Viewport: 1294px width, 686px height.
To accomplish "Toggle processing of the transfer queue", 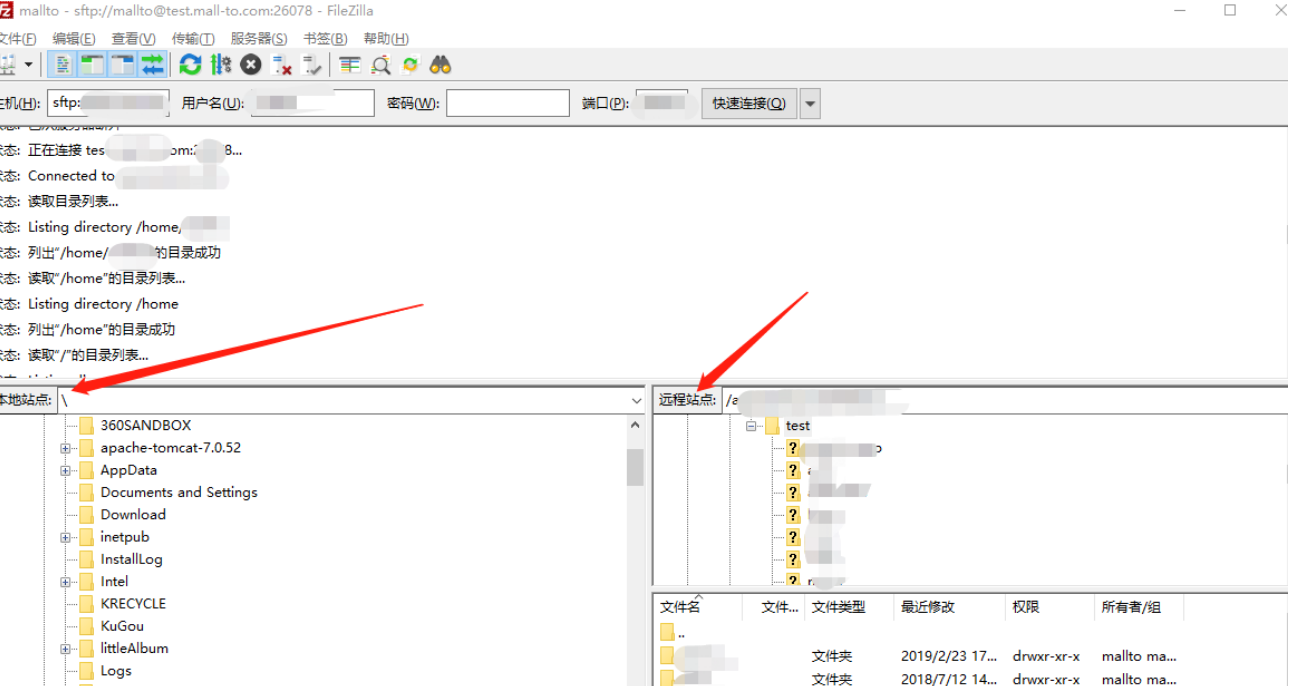I will (221, 65).
